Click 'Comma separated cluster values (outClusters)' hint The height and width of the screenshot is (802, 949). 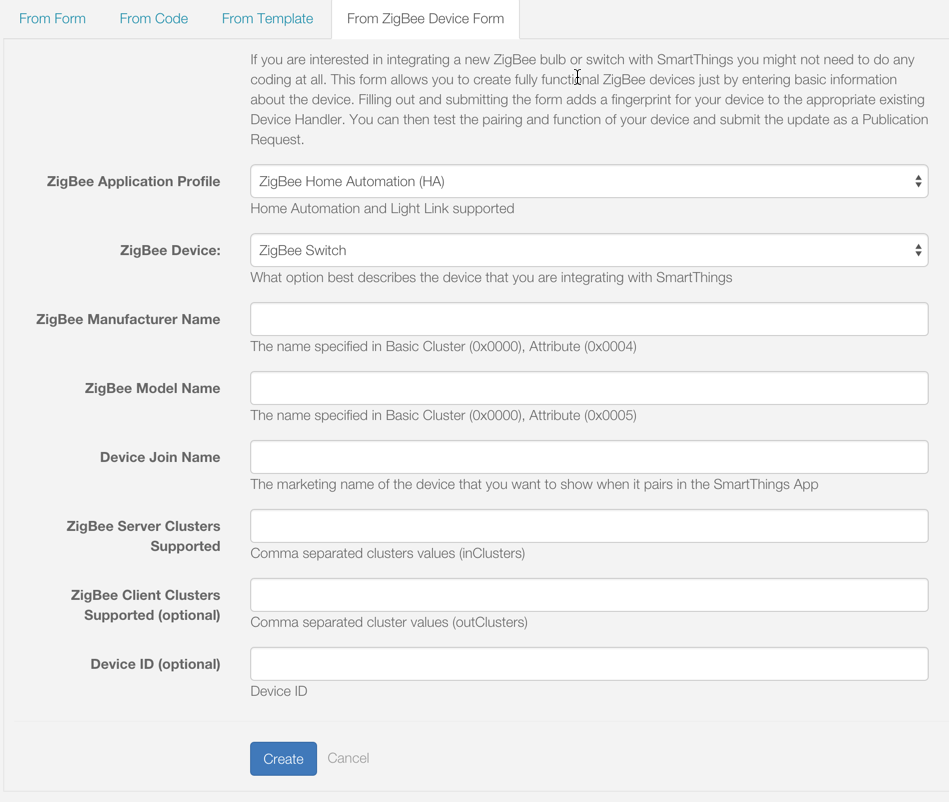389,622
